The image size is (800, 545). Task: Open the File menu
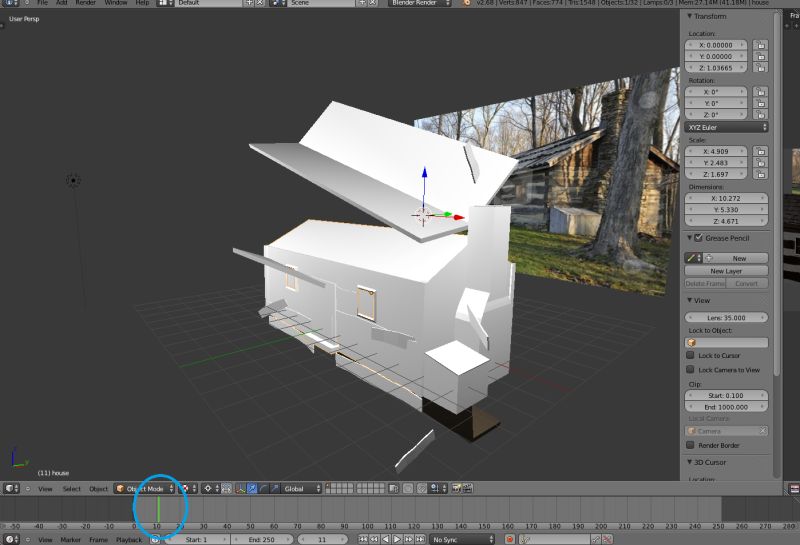coord(42,3)
